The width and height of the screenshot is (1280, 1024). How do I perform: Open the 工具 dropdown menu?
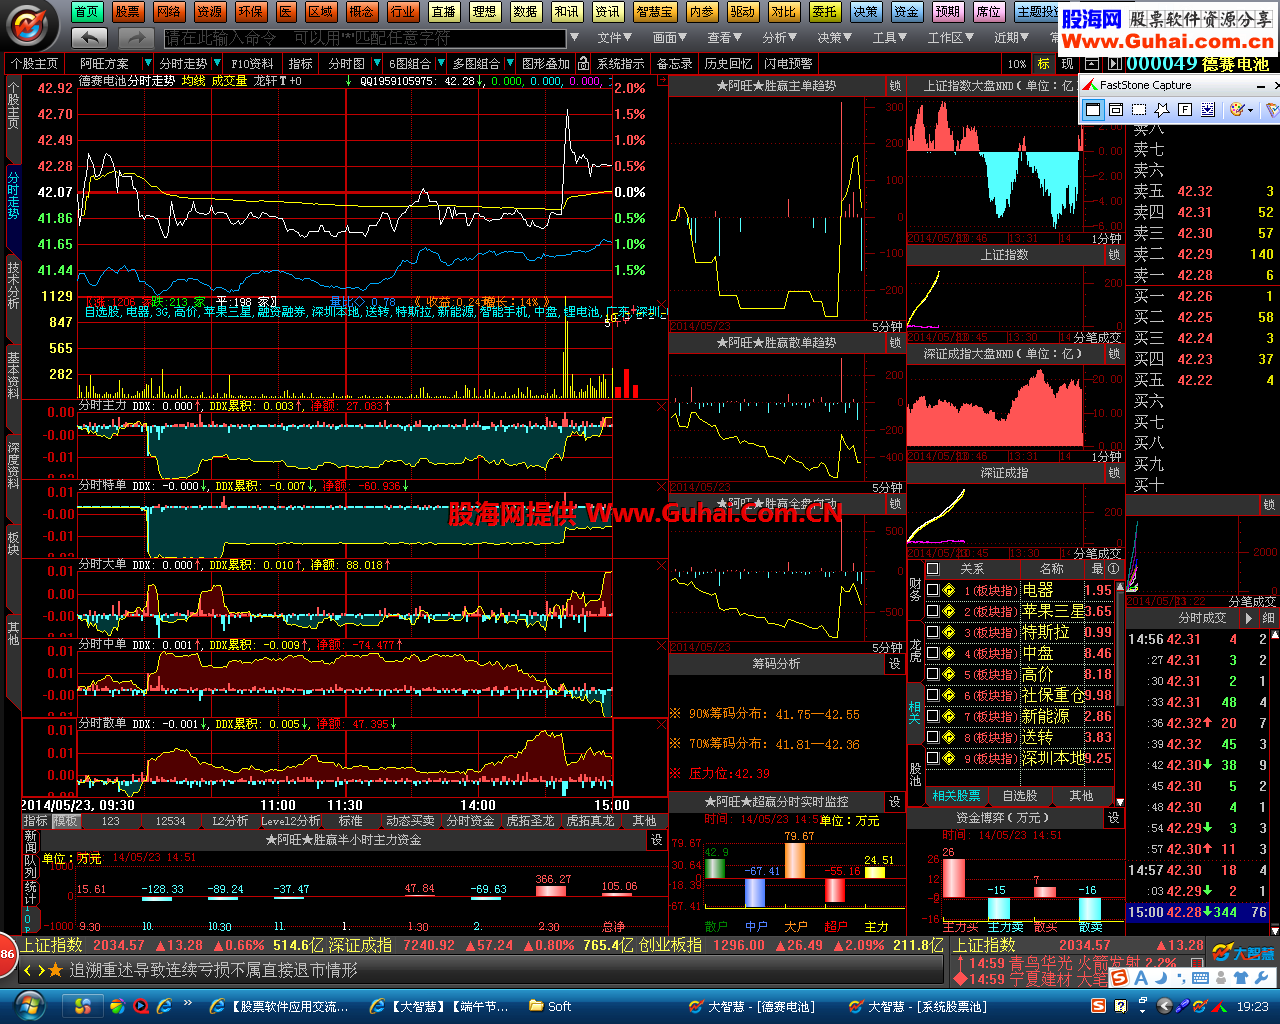(890, 38)
